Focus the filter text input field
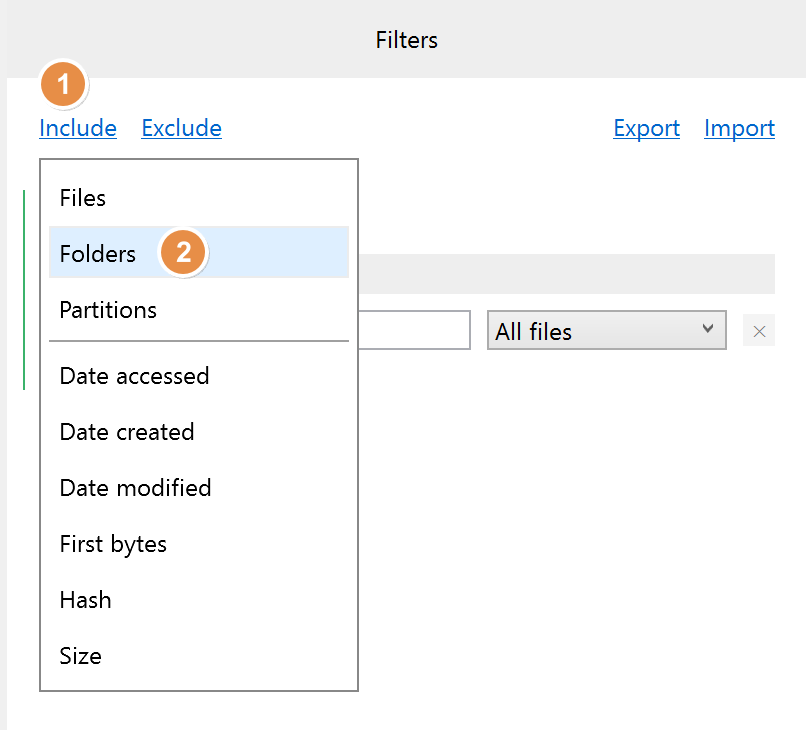The height and width of the screenshot is (730, 806). tap(414, 330)
